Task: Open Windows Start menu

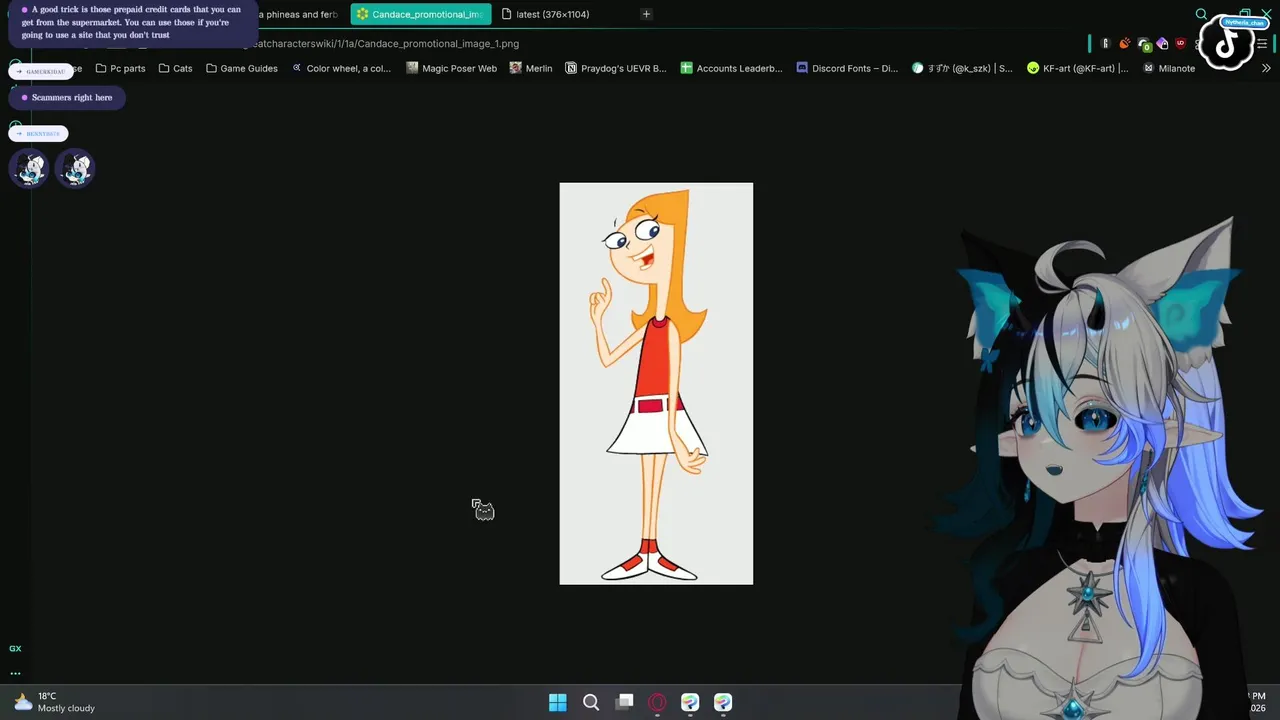Action: pos(558,702)
